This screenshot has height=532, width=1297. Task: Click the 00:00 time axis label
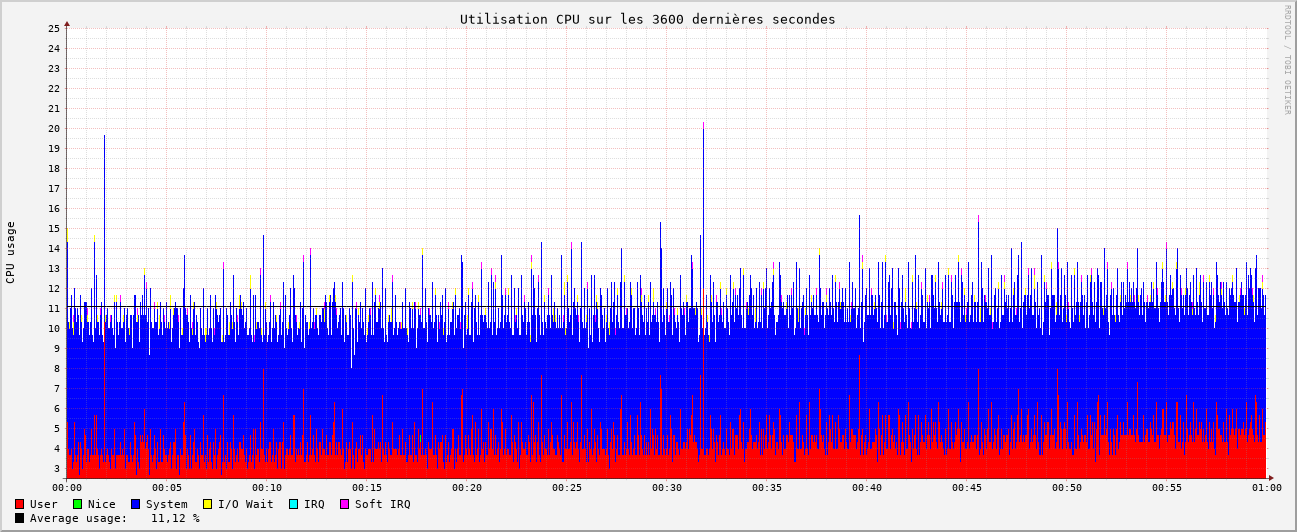(67, 488)
